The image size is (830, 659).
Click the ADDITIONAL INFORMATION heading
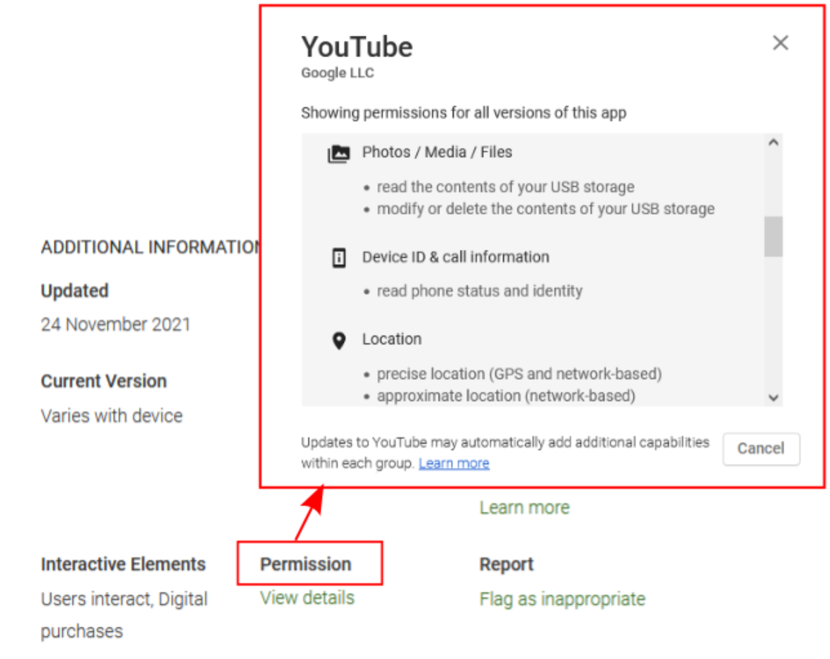click(x=150, y=247)
